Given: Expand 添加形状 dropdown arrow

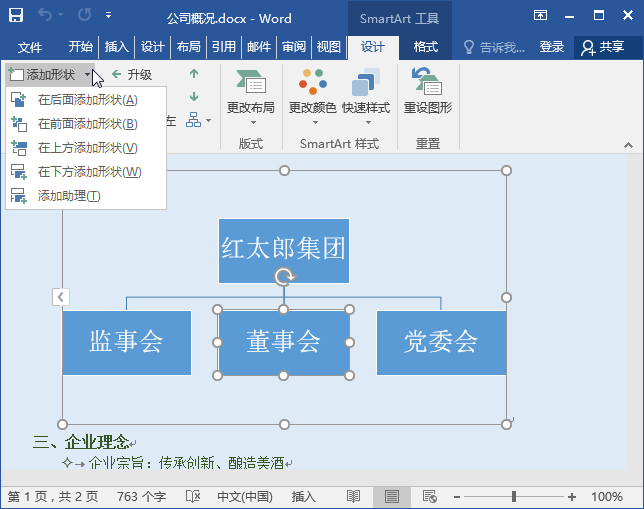Looking at the screenshot, I should (87, 75).
